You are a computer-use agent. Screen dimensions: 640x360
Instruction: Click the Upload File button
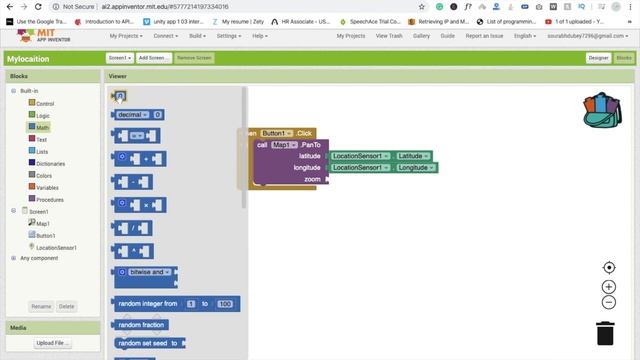pyautogui.click(x=52, y=343)
